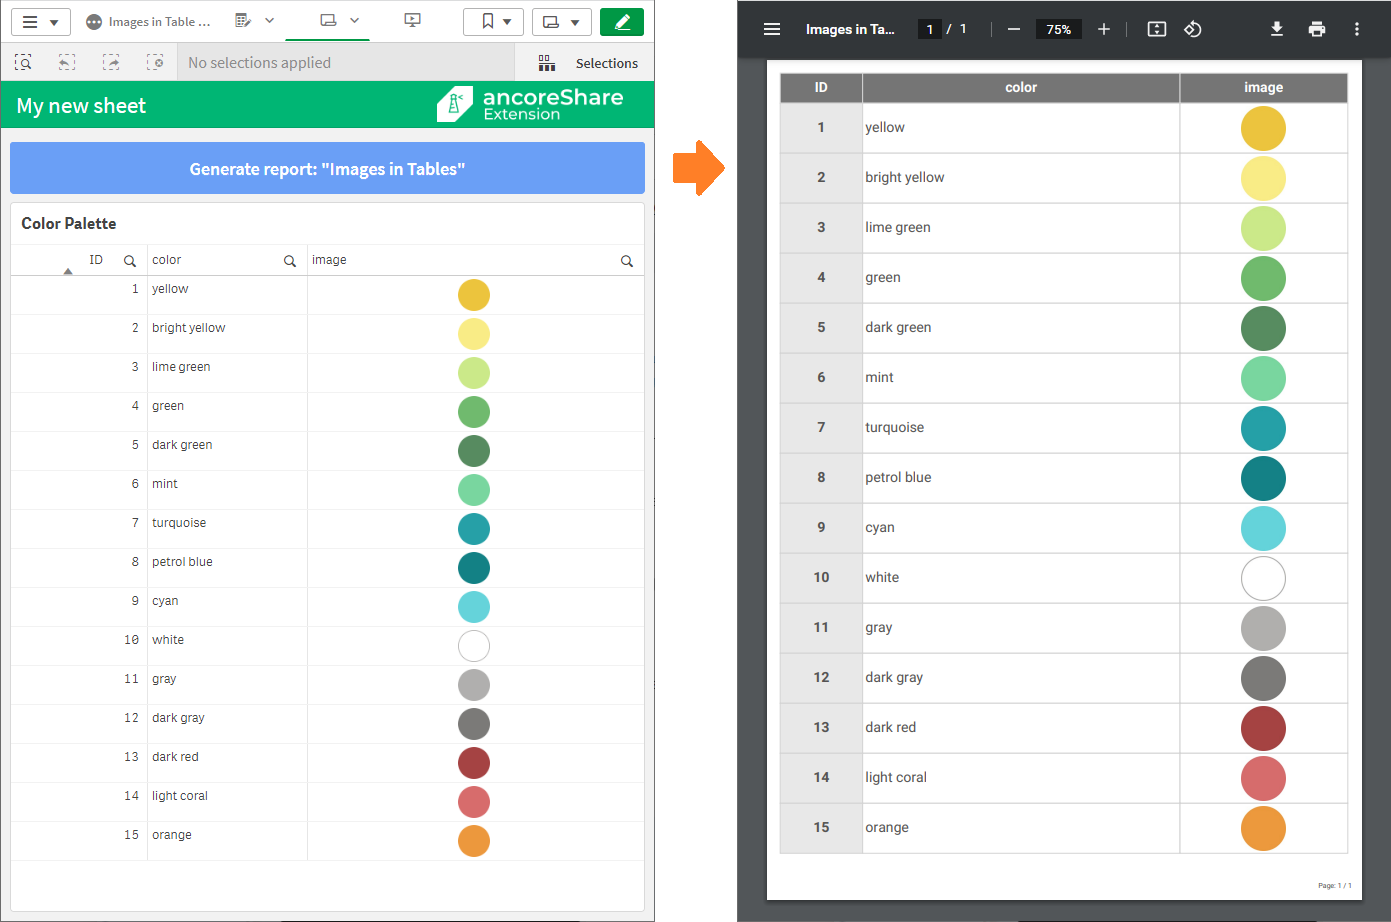Click "bright yellow" in the Qlik table
Image resolution: width=1391 pixels, height=922 pixels.
(188, 328)
